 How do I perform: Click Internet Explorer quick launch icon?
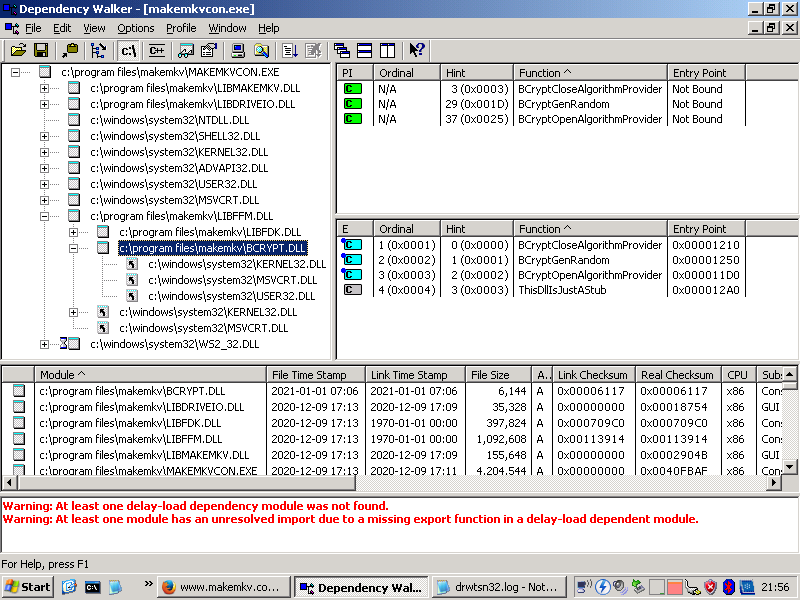(x=69, y=587)
